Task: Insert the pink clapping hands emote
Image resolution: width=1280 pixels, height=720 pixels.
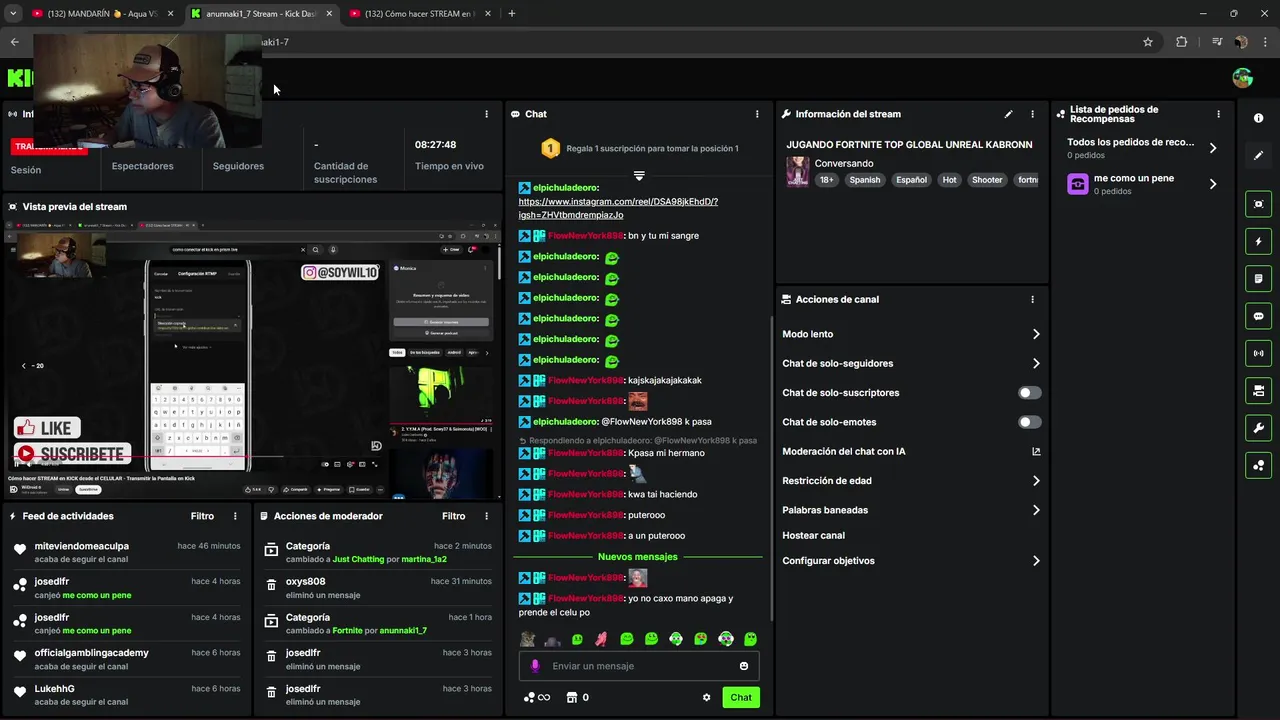Action: [x=602, y=639]
